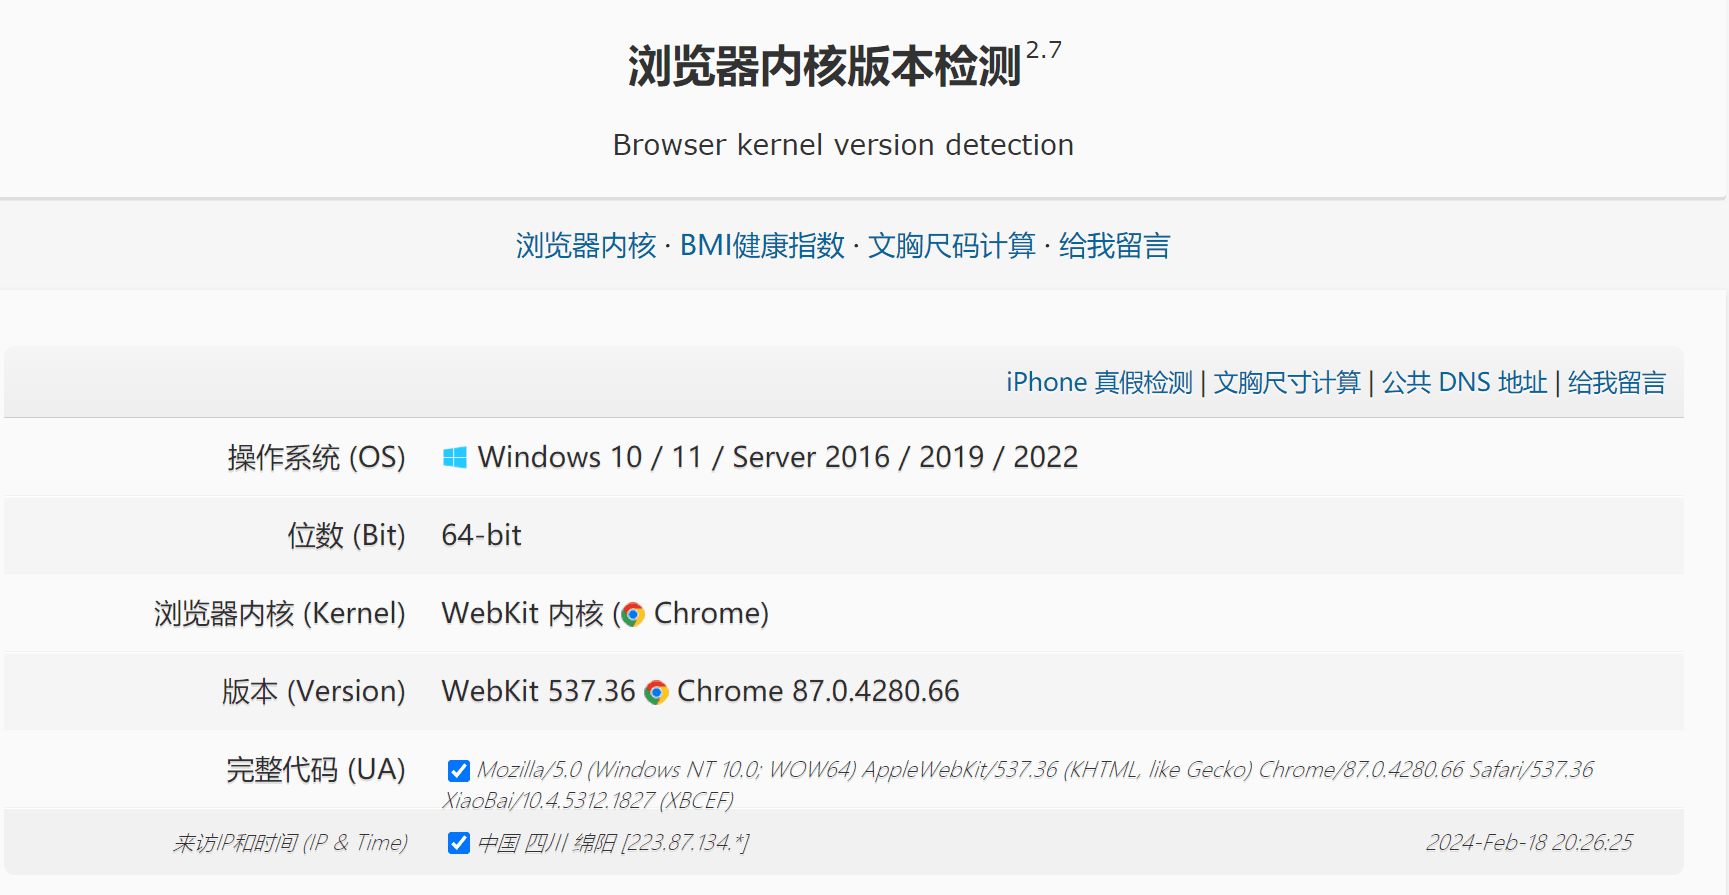Open 给我留言 in the top navigation

(x=1117, y=245)
